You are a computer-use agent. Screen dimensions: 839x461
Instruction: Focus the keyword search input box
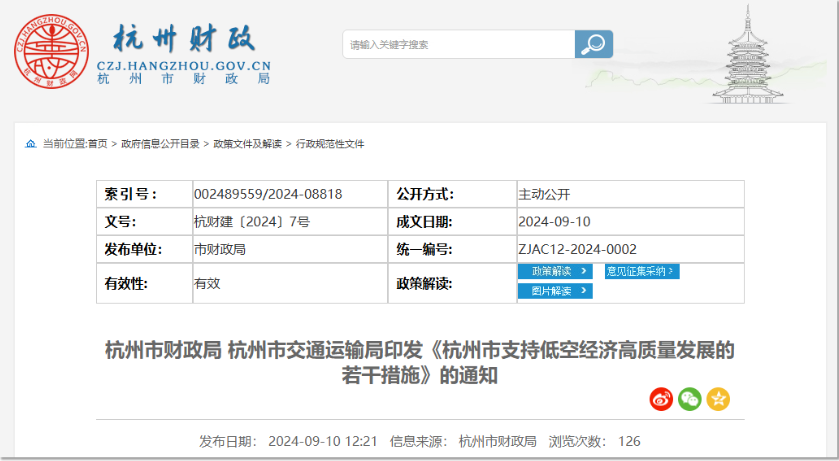click(458, 44)
